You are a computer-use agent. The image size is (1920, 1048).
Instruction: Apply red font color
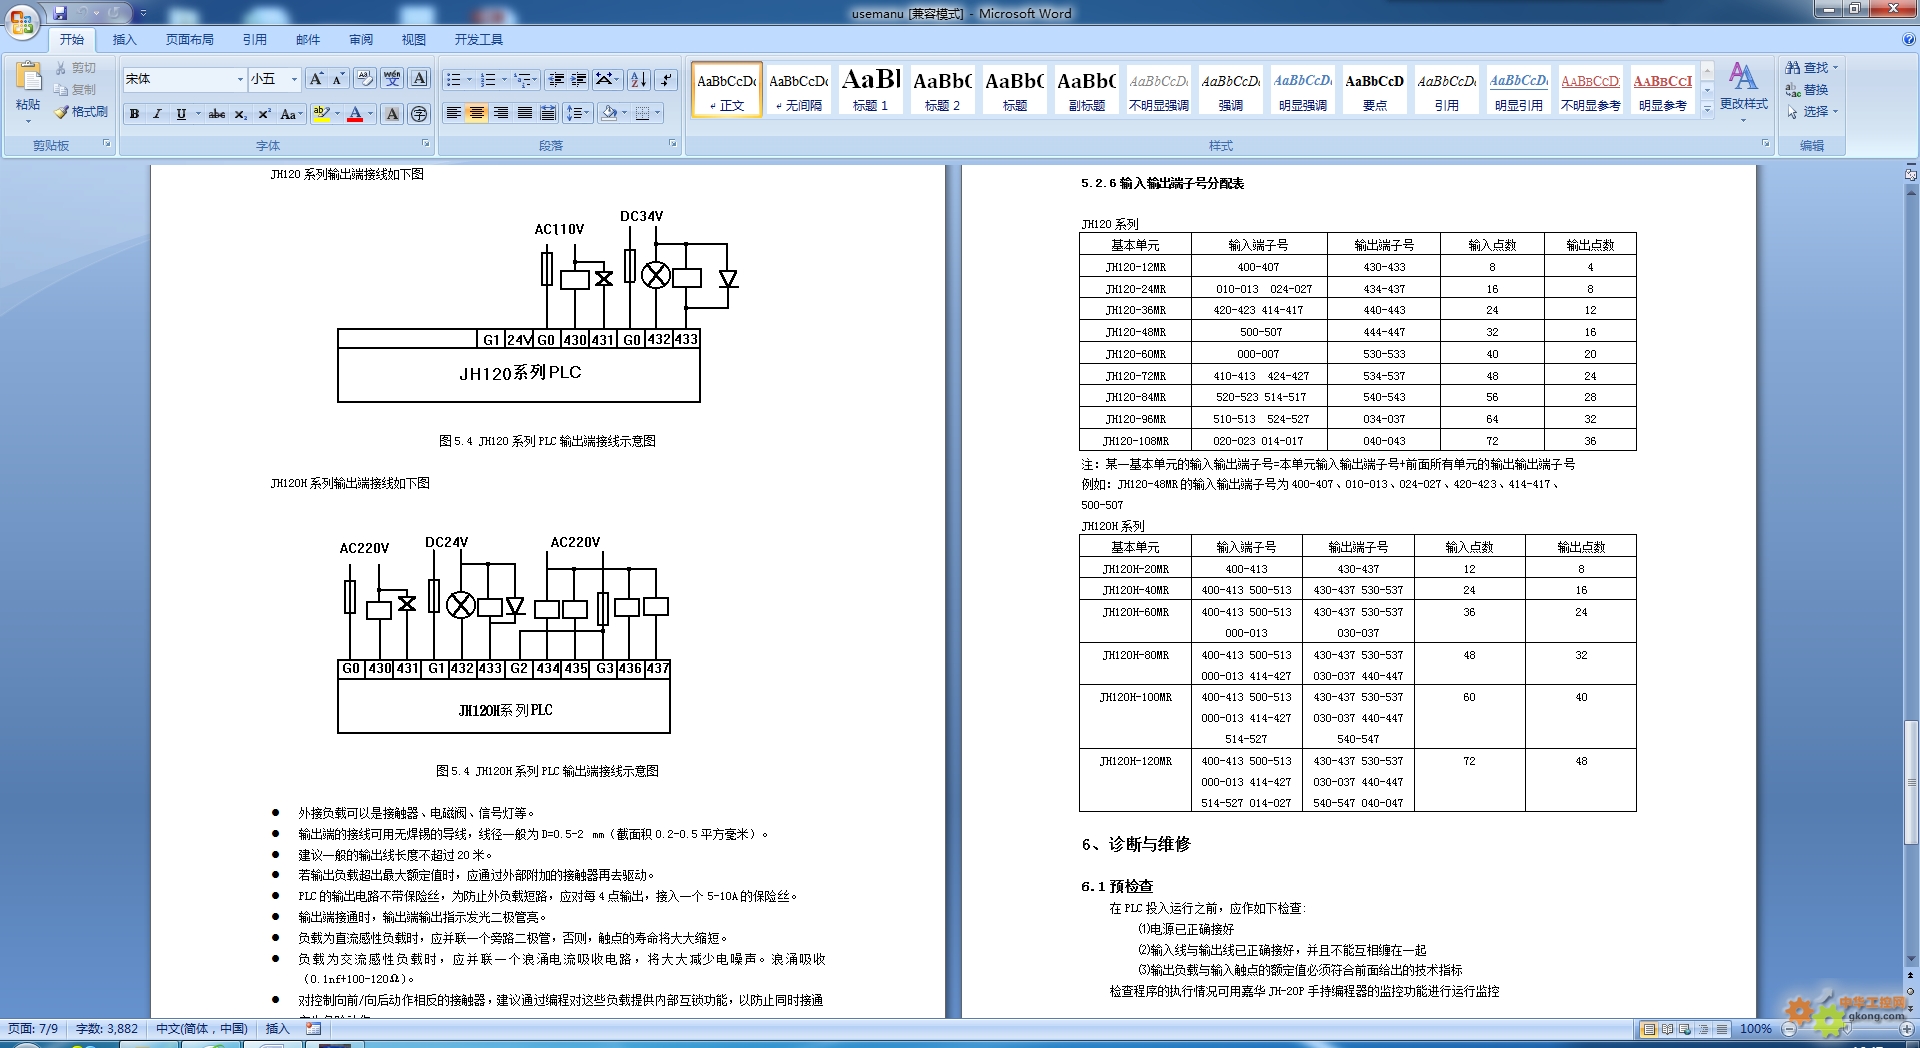coord(355,114)
